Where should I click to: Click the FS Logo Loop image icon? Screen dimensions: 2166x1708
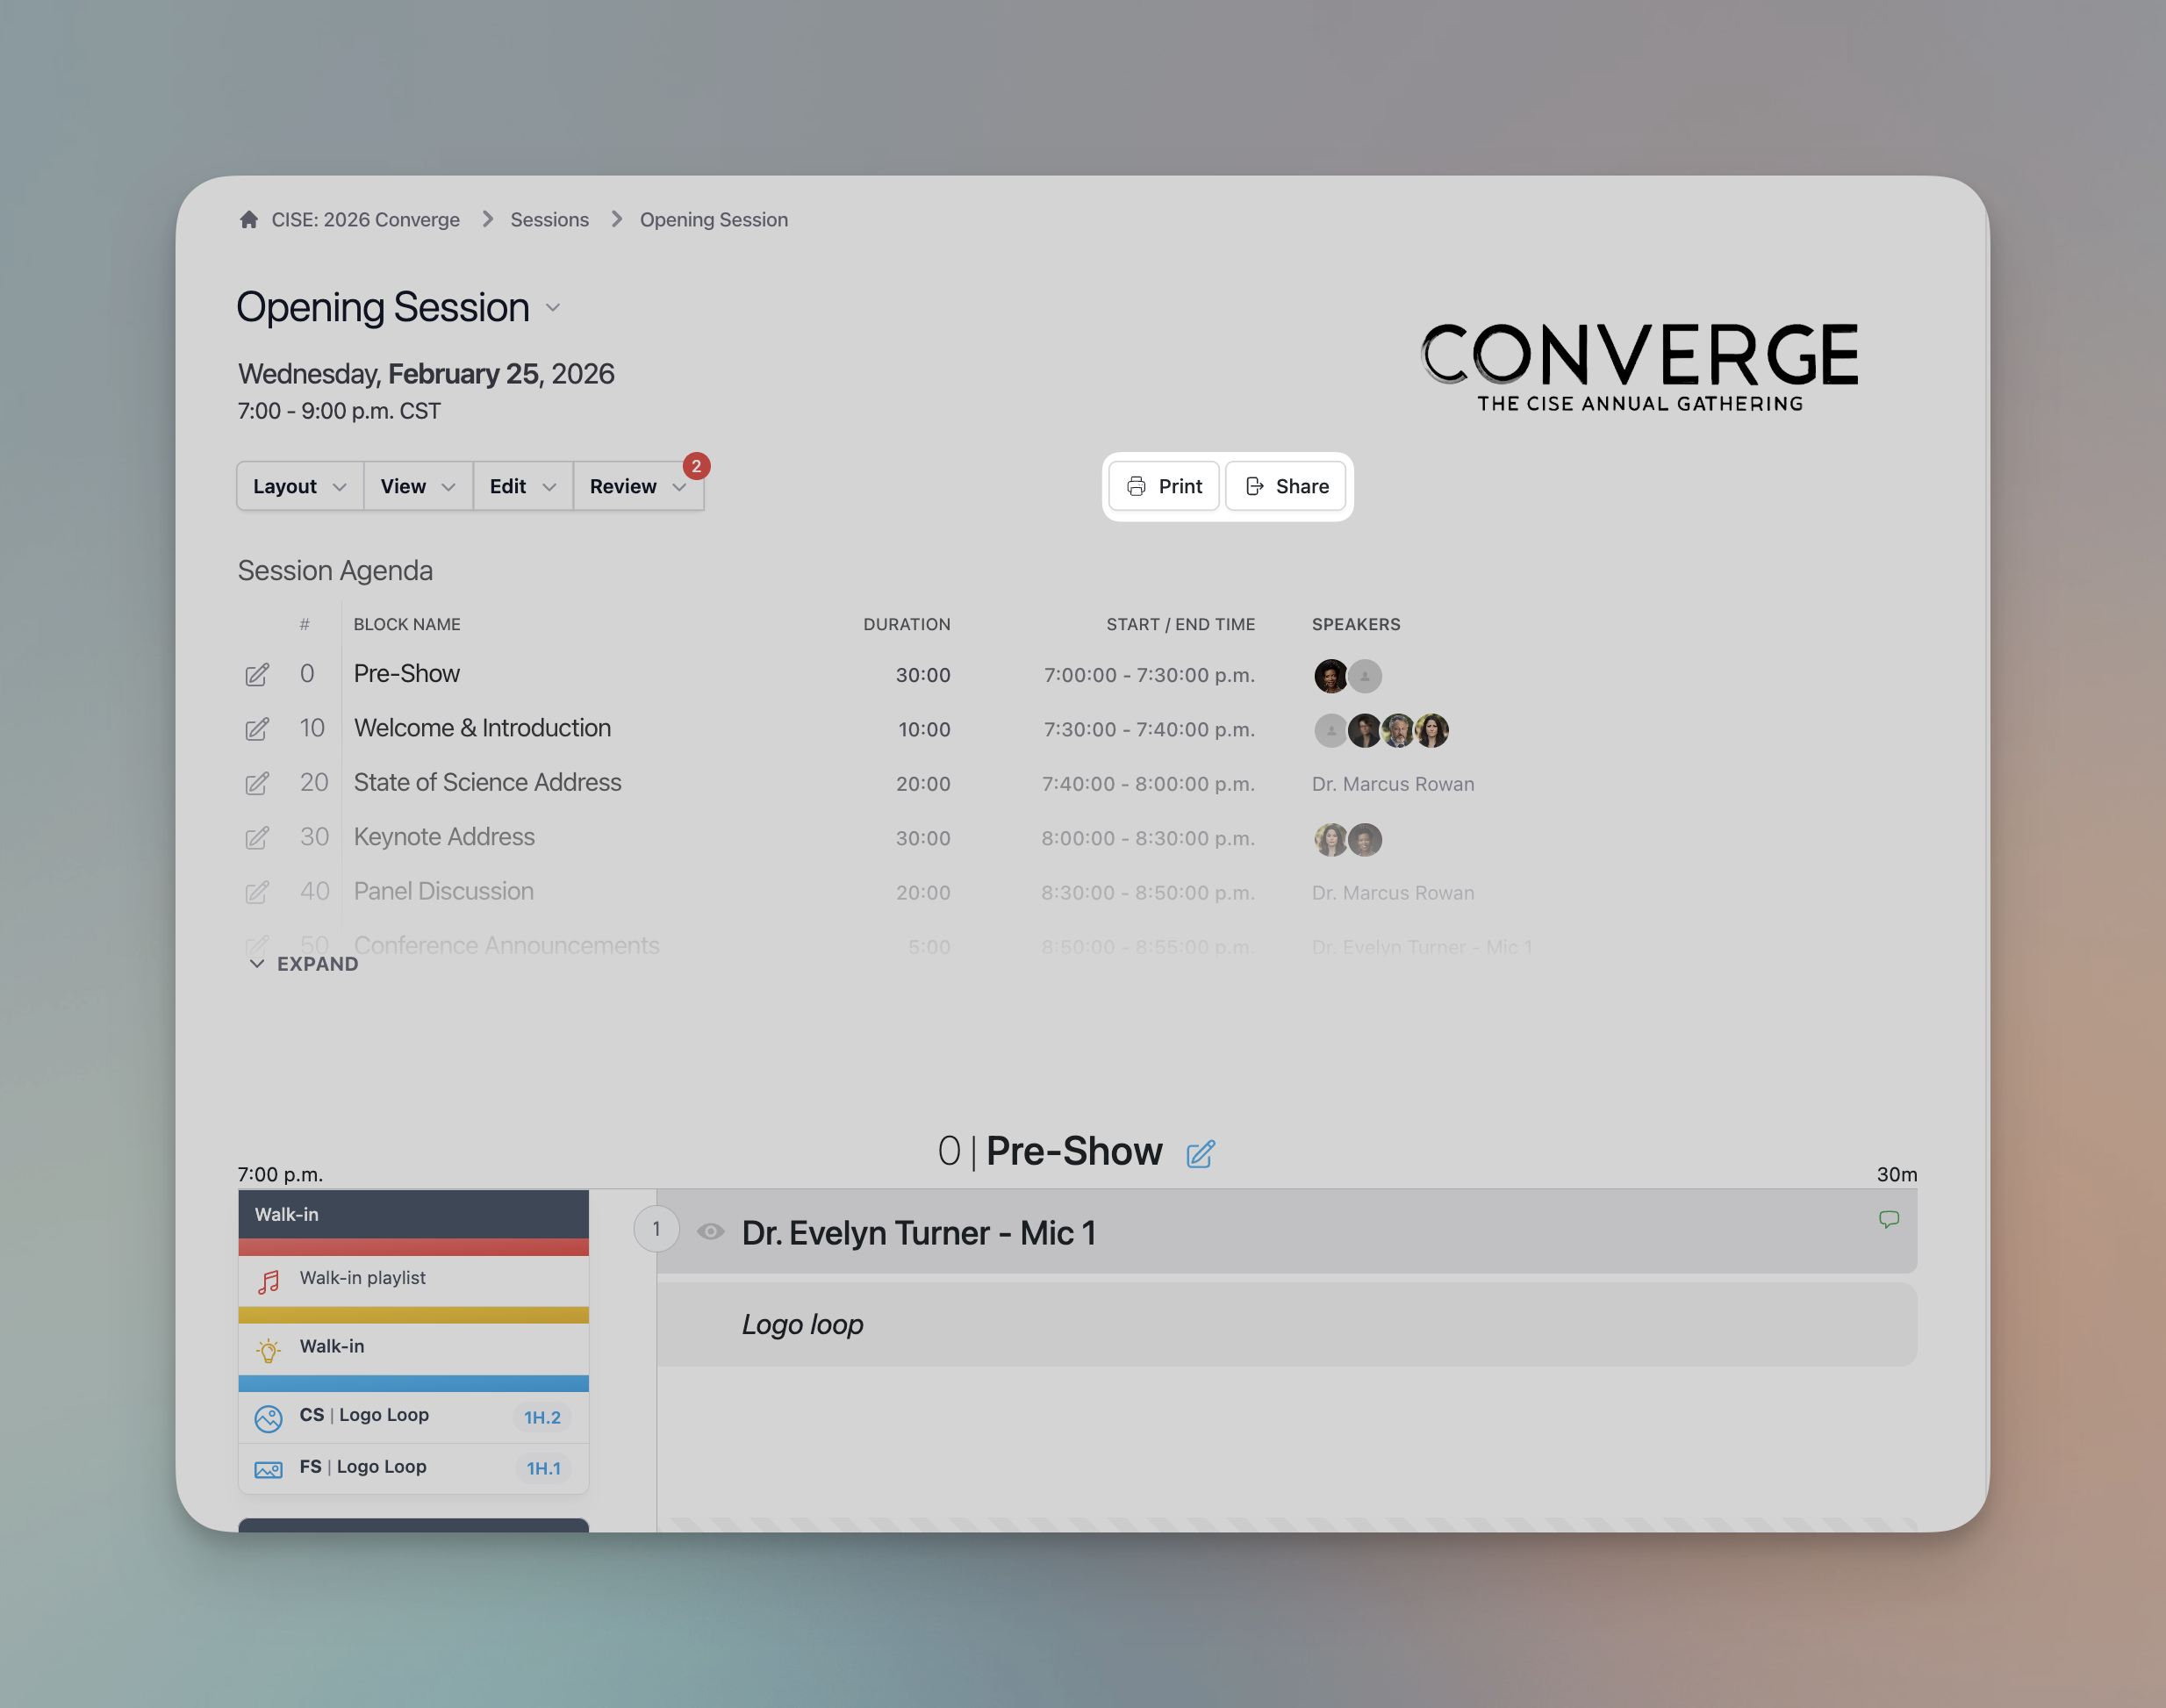(x=268, y=1469)
